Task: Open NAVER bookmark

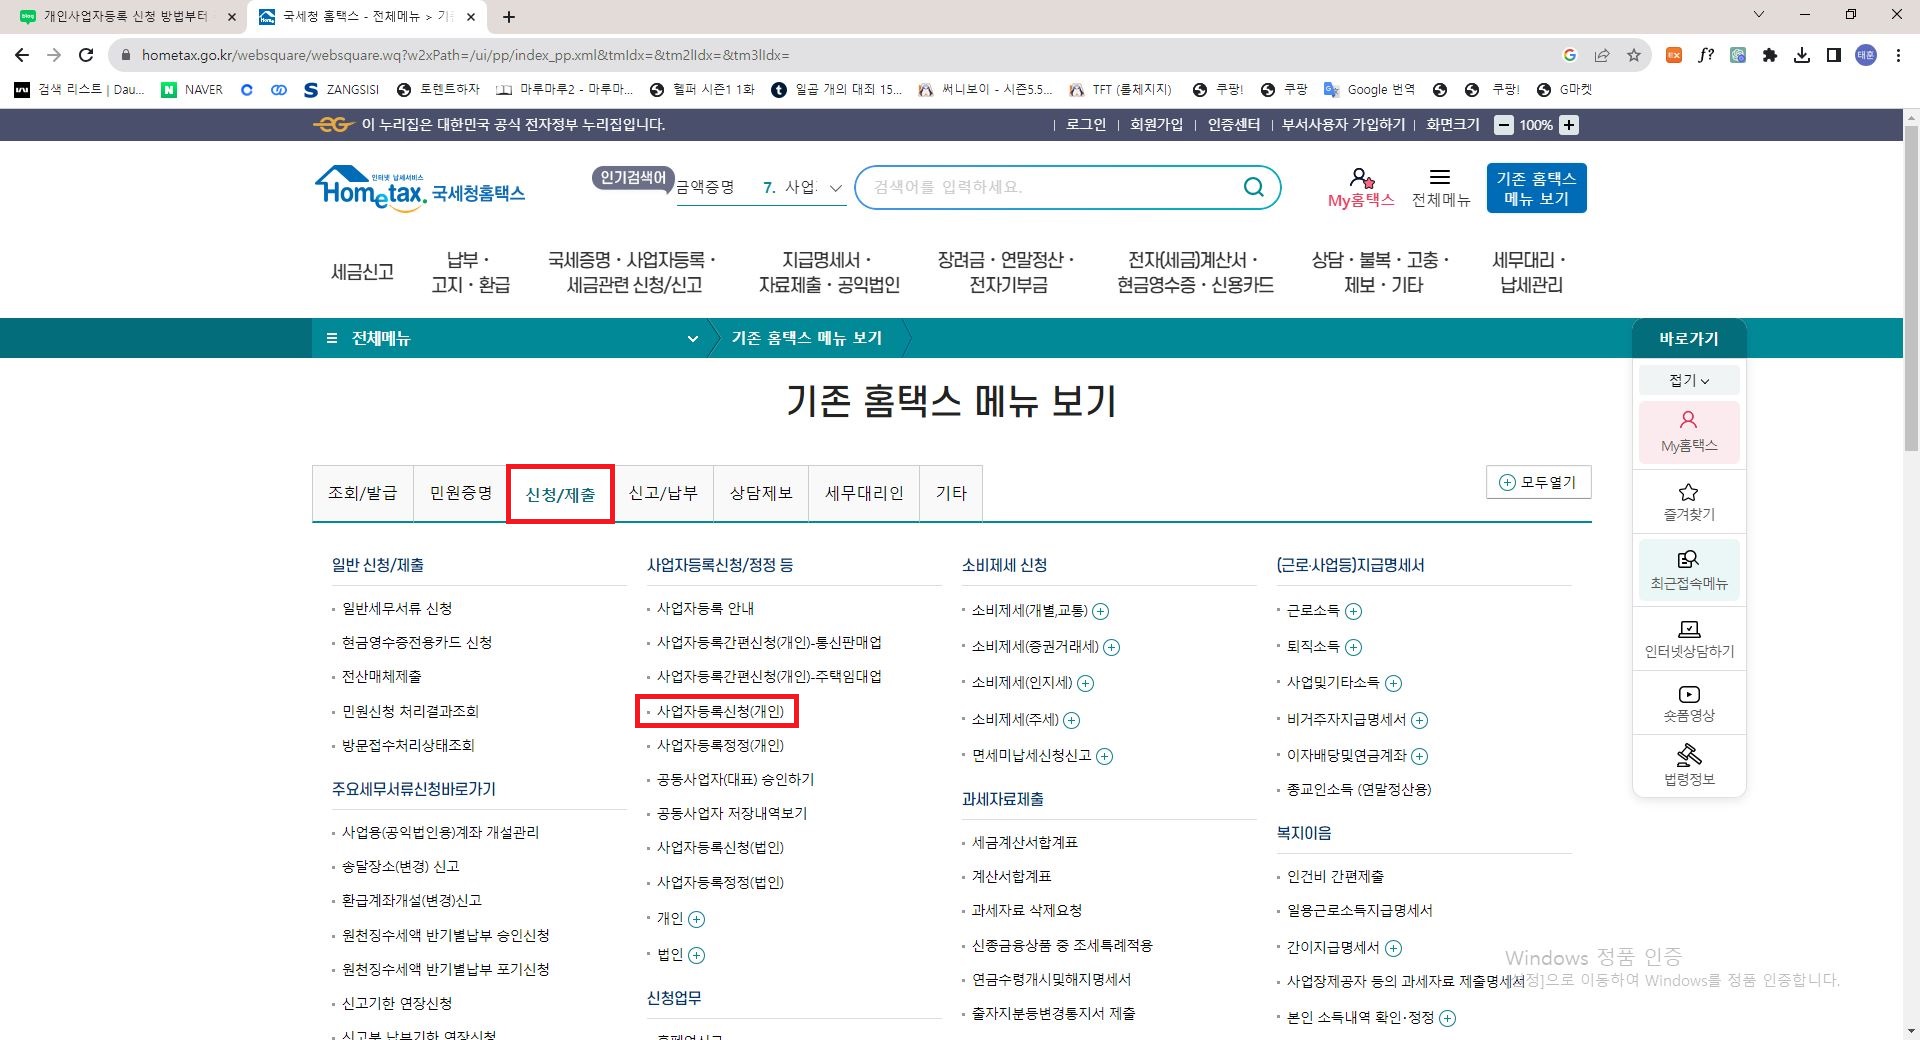Action: point(193,89)
